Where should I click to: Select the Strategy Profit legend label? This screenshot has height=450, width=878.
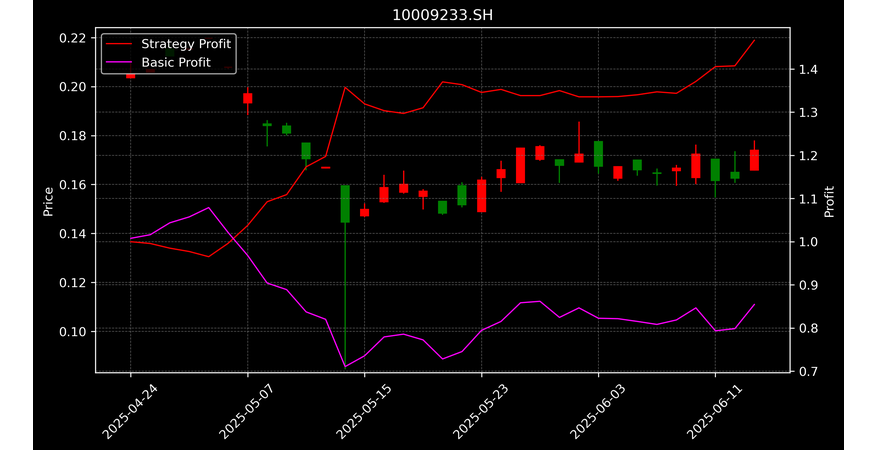point(186,44)
